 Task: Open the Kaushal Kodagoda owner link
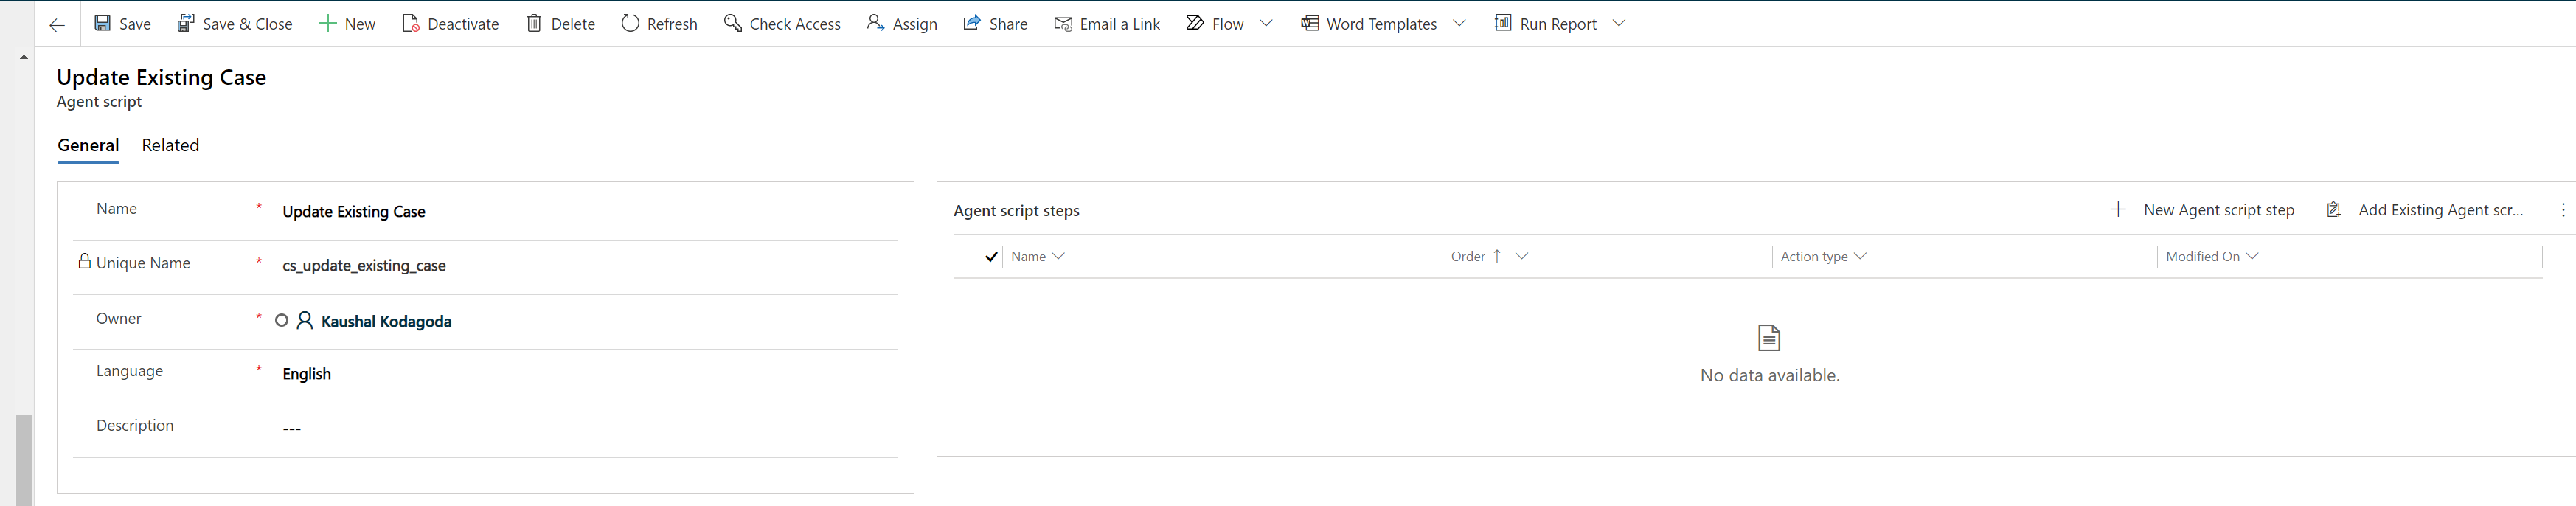click(x=386, y=322)
